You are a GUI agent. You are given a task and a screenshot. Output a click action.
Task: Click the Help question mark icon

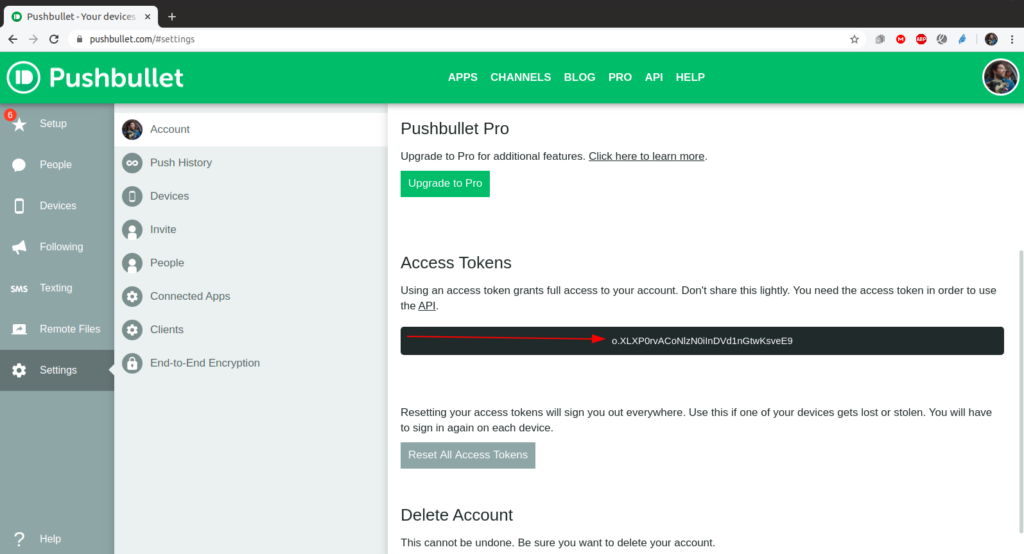pyautogui.click(x=19, y=539)
